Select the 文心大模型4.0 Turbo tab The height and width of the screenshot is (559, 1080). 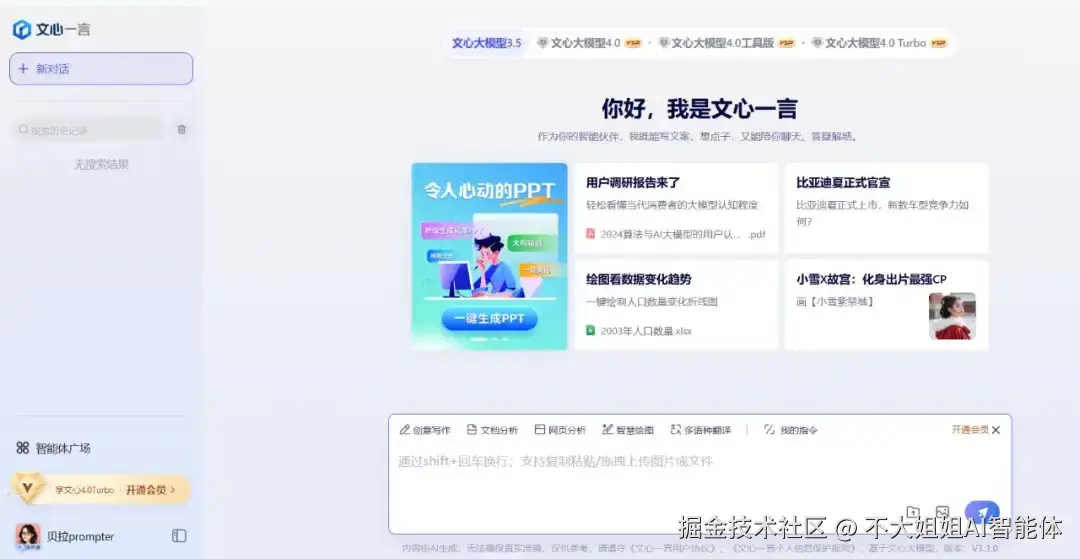click(x=880, y=43)
